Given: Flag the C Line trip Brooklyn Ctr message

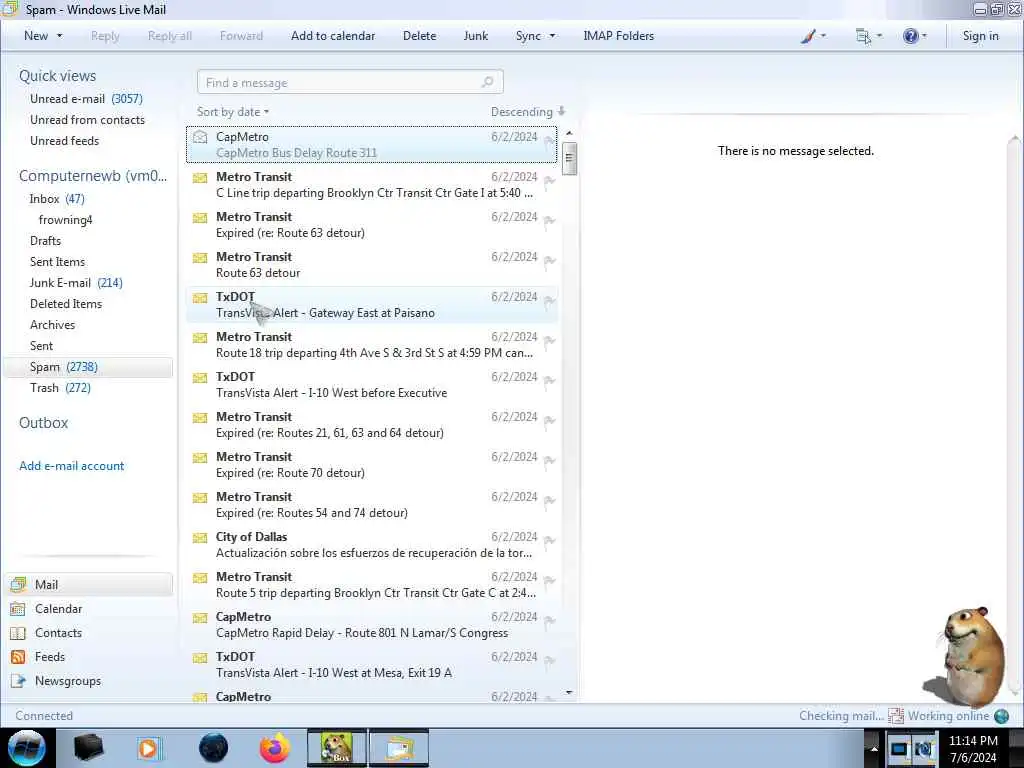Looking at the screenshot, I should point(549,181).
